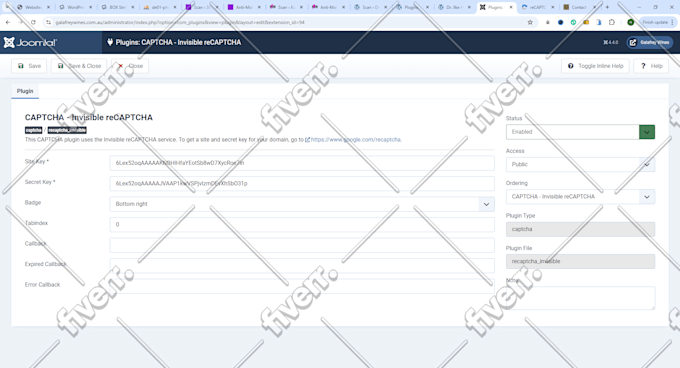Viewport: 680px width, 368px height.
Task: Close the active Plugins browser tab
Action: coord(511,7)
